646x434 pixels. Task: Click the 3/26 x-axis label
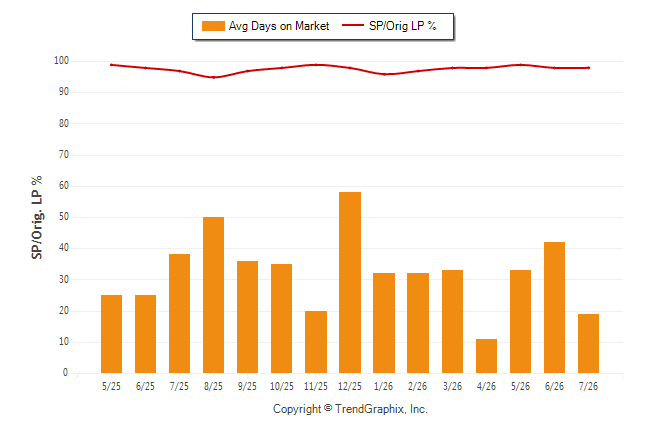pyautogui.click(x=452, y=386)
